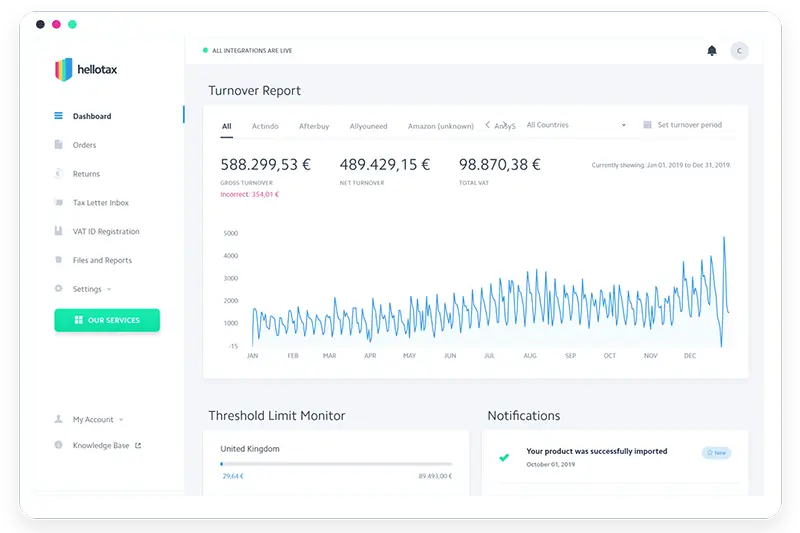Open the user avatar 'C' menu
This screenshot has width=800, height=533.
coord(739,50)
